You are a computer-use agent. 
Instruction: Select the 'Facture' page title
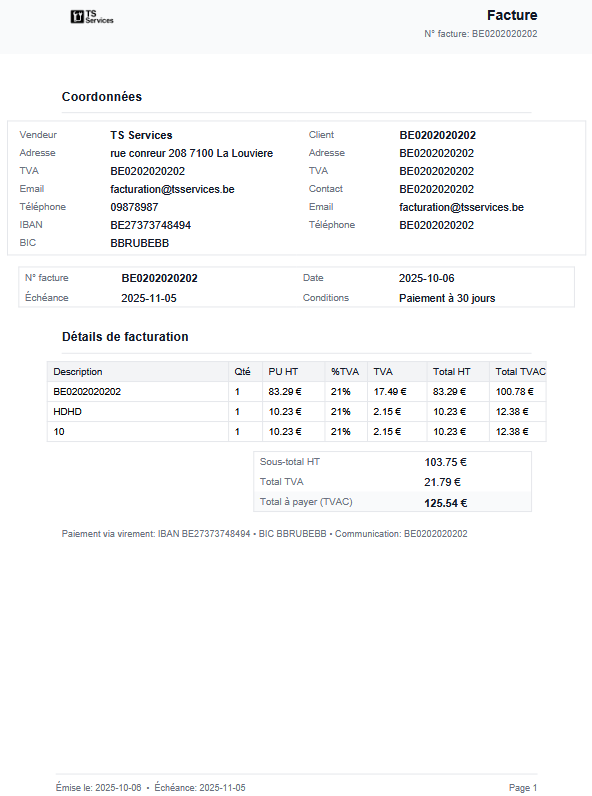point(512,15)
